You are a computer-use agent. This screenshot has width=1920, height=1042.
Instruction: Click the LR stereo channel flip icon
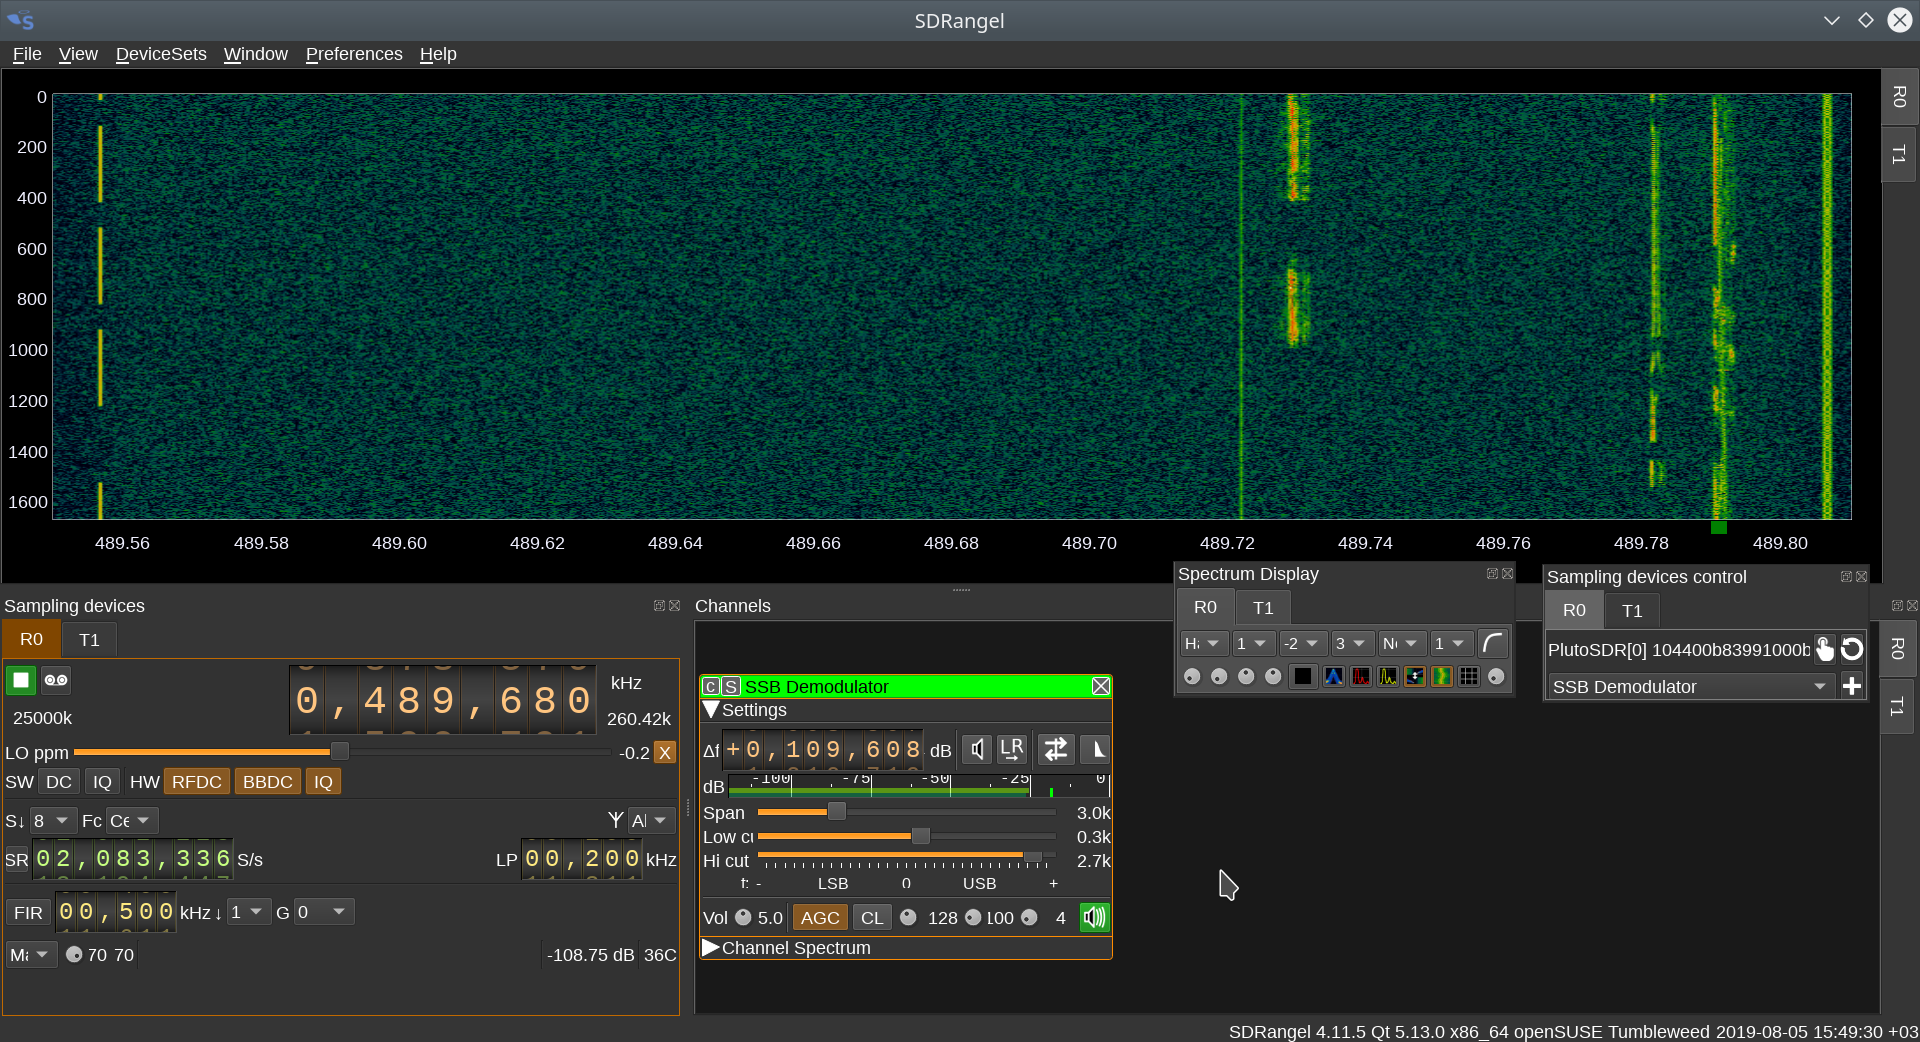pyautogui.click(x=1012, y=749)
